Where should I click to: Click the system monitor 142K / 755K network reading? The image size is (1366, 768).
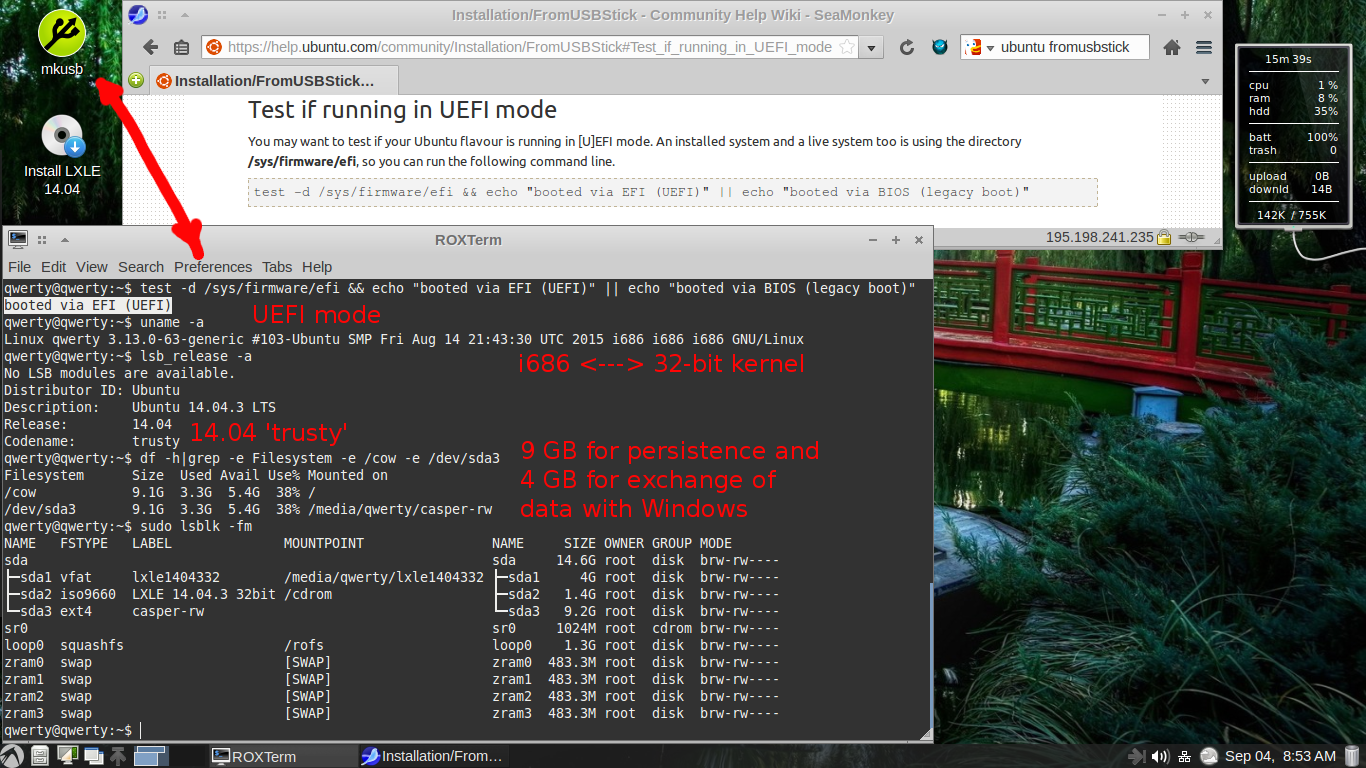(x=1291, y=215)
